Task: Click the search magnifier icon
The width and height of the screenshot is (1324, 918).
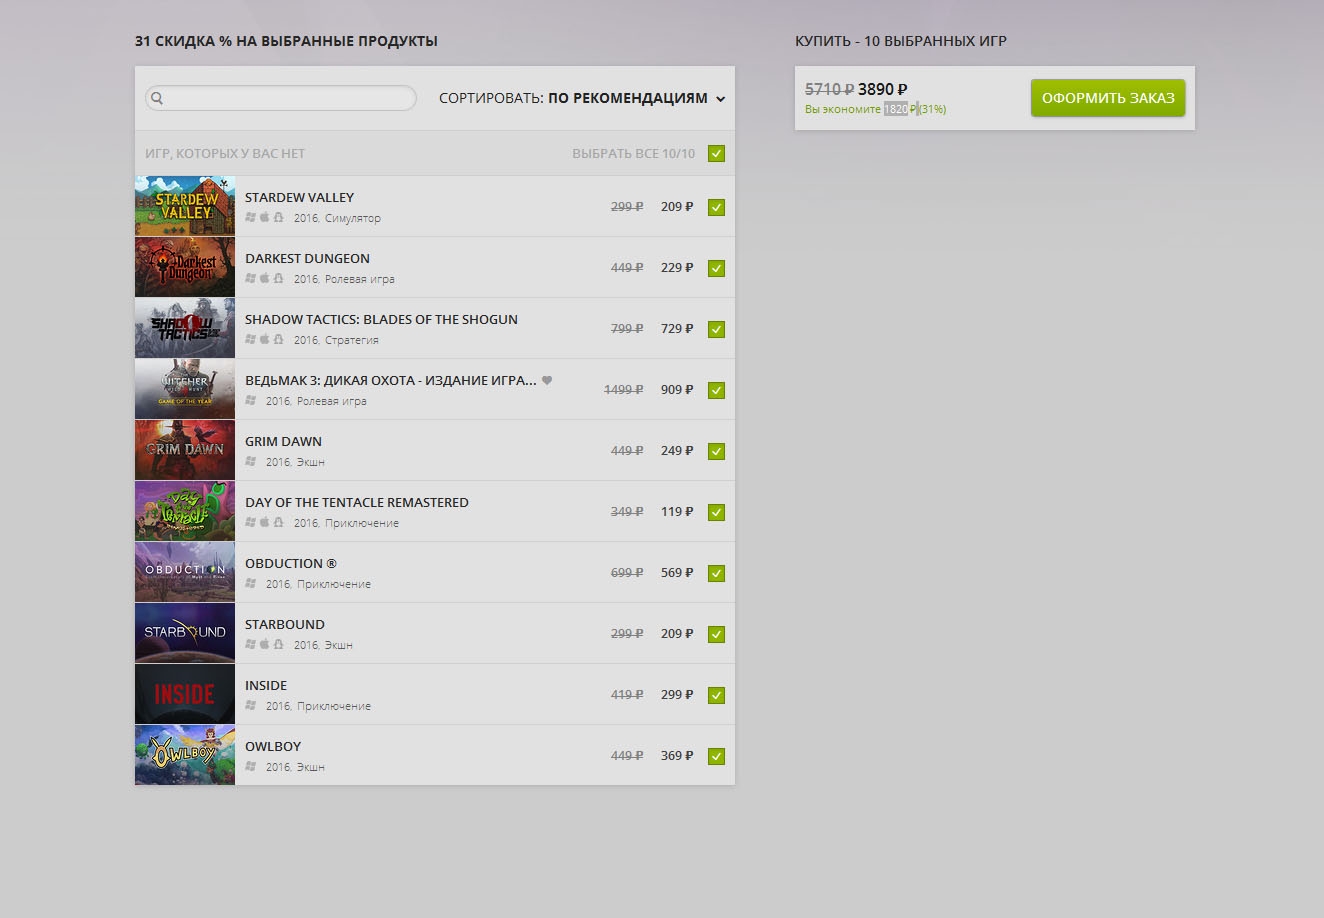Action: 157,98
